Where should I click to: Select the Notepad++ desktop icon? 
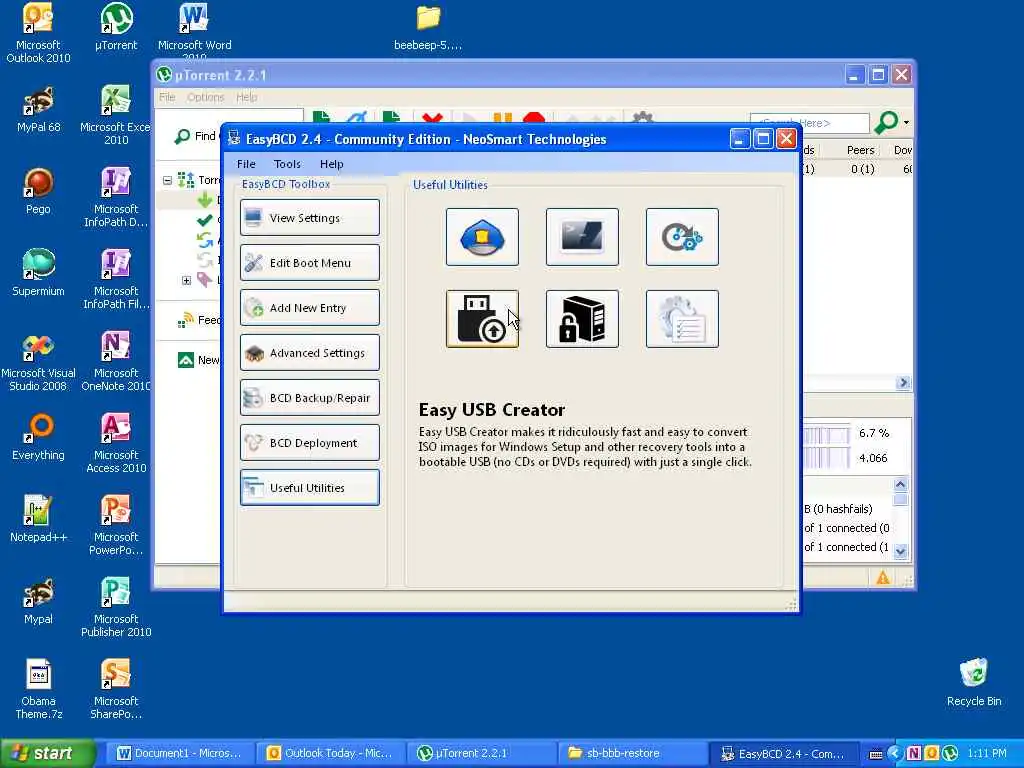tap(38, 519)
